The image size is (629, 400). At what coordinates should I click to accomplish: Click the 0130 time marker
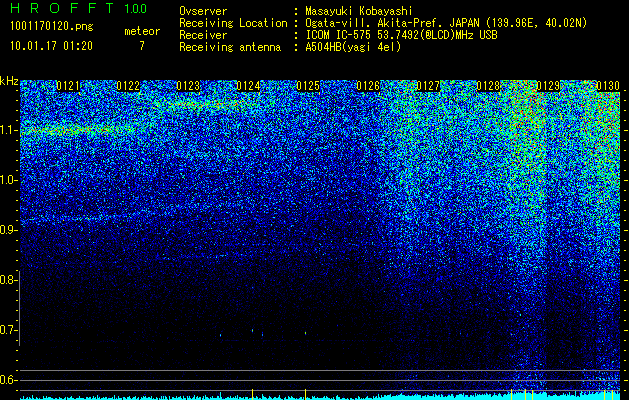tap(608, 86)
